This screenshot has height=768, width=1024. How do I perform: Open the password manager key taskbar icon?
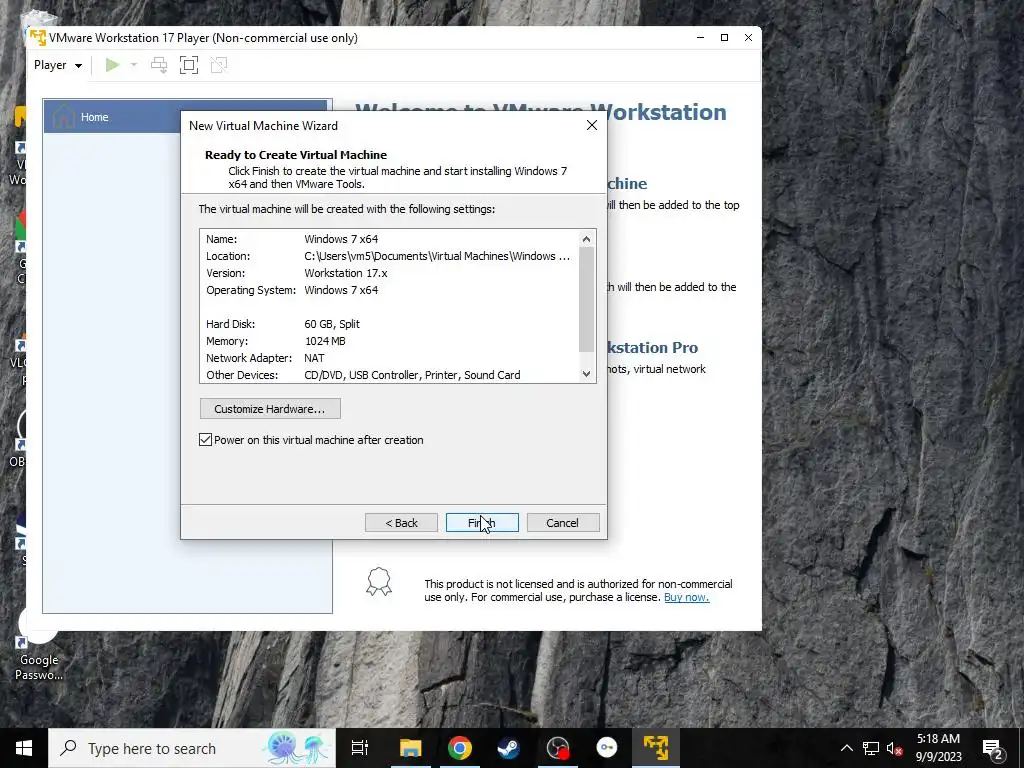(607, 748)
